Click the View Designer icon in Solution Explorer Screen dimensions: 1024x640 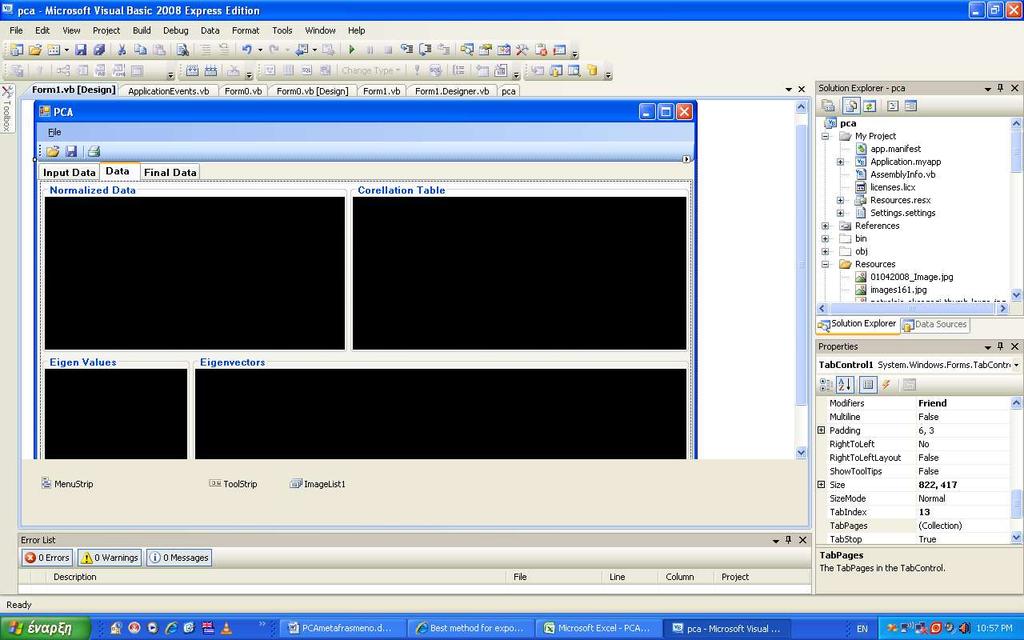click(911, 106)
